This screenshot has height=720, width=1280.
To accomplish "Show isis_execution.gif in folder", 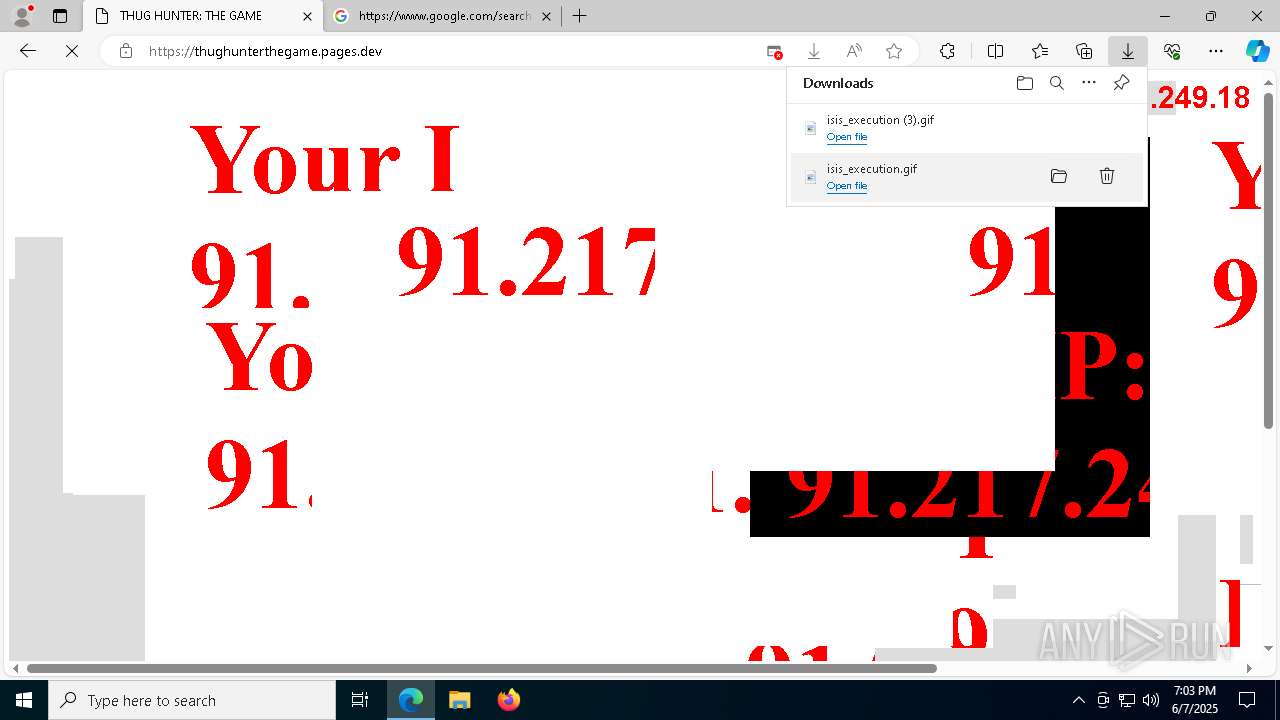I will click(1059, 176).
